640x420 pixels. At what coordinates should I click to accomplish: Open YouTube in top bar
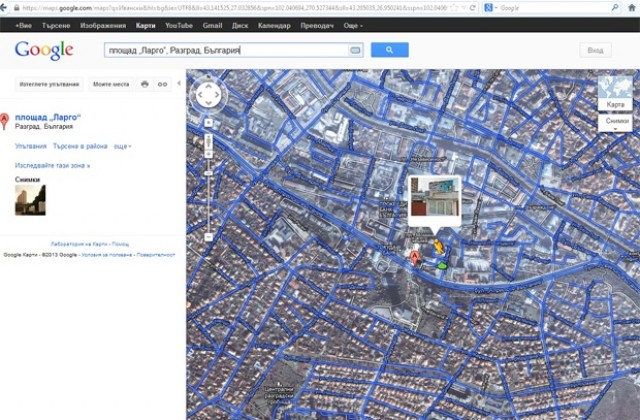(179, 25)
